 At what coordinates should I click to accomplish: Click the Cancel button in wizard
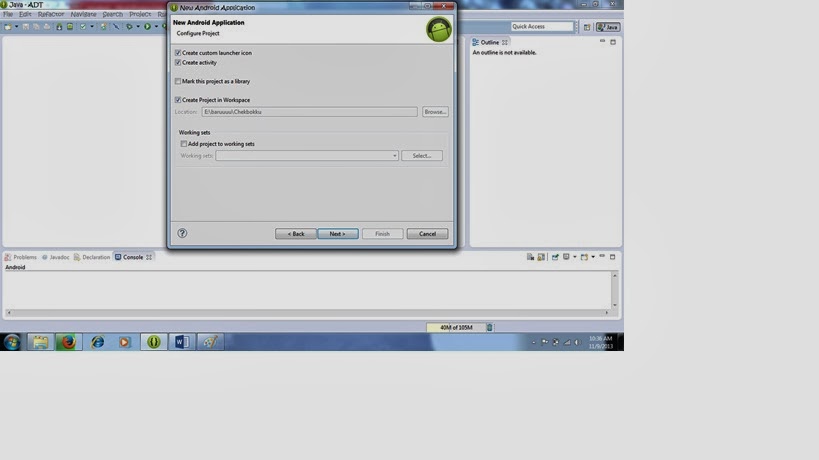tap(427, 233)
